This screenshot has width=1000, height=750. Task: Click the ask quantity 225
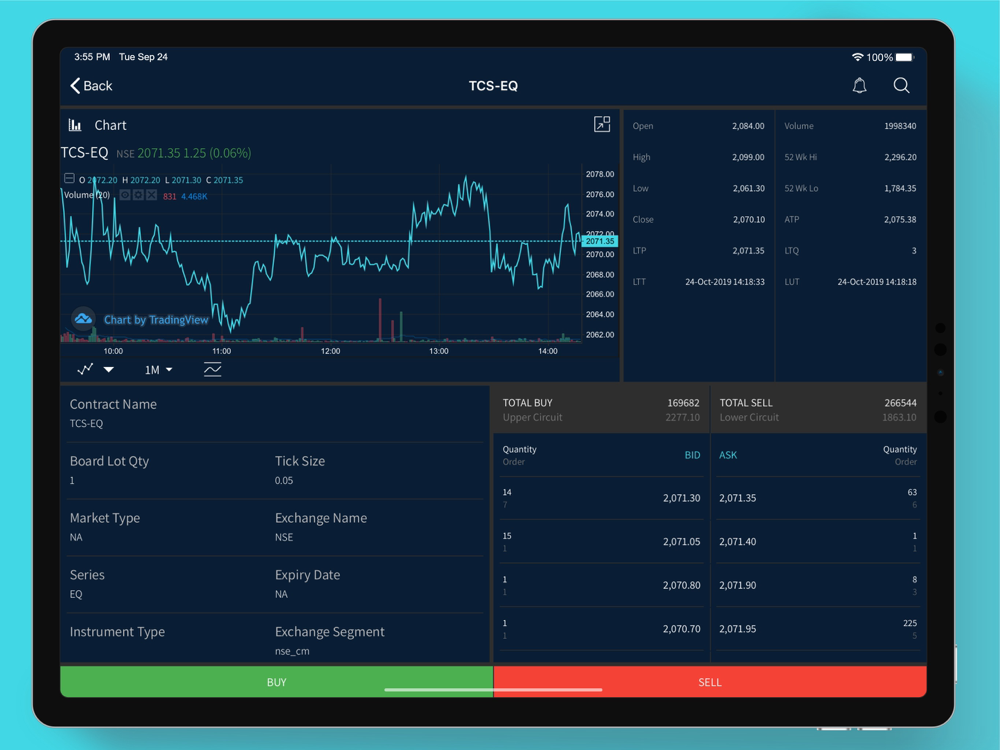[910, 623]
